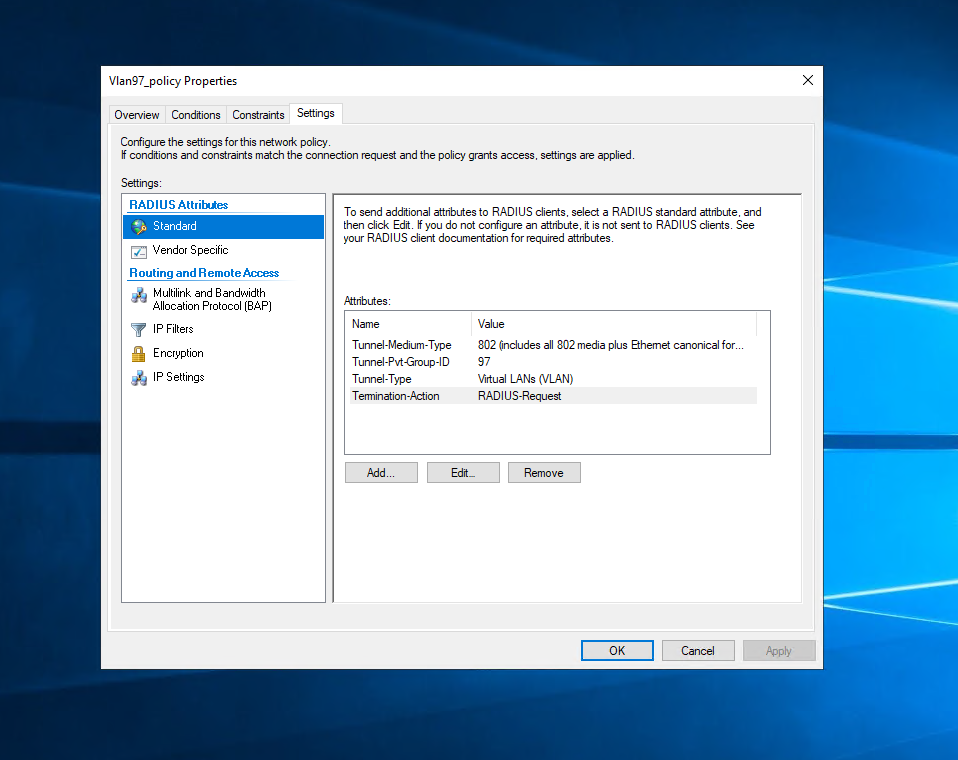
Task: Click the Multilink and Bandwidth network icon
Action: point(139,296)
